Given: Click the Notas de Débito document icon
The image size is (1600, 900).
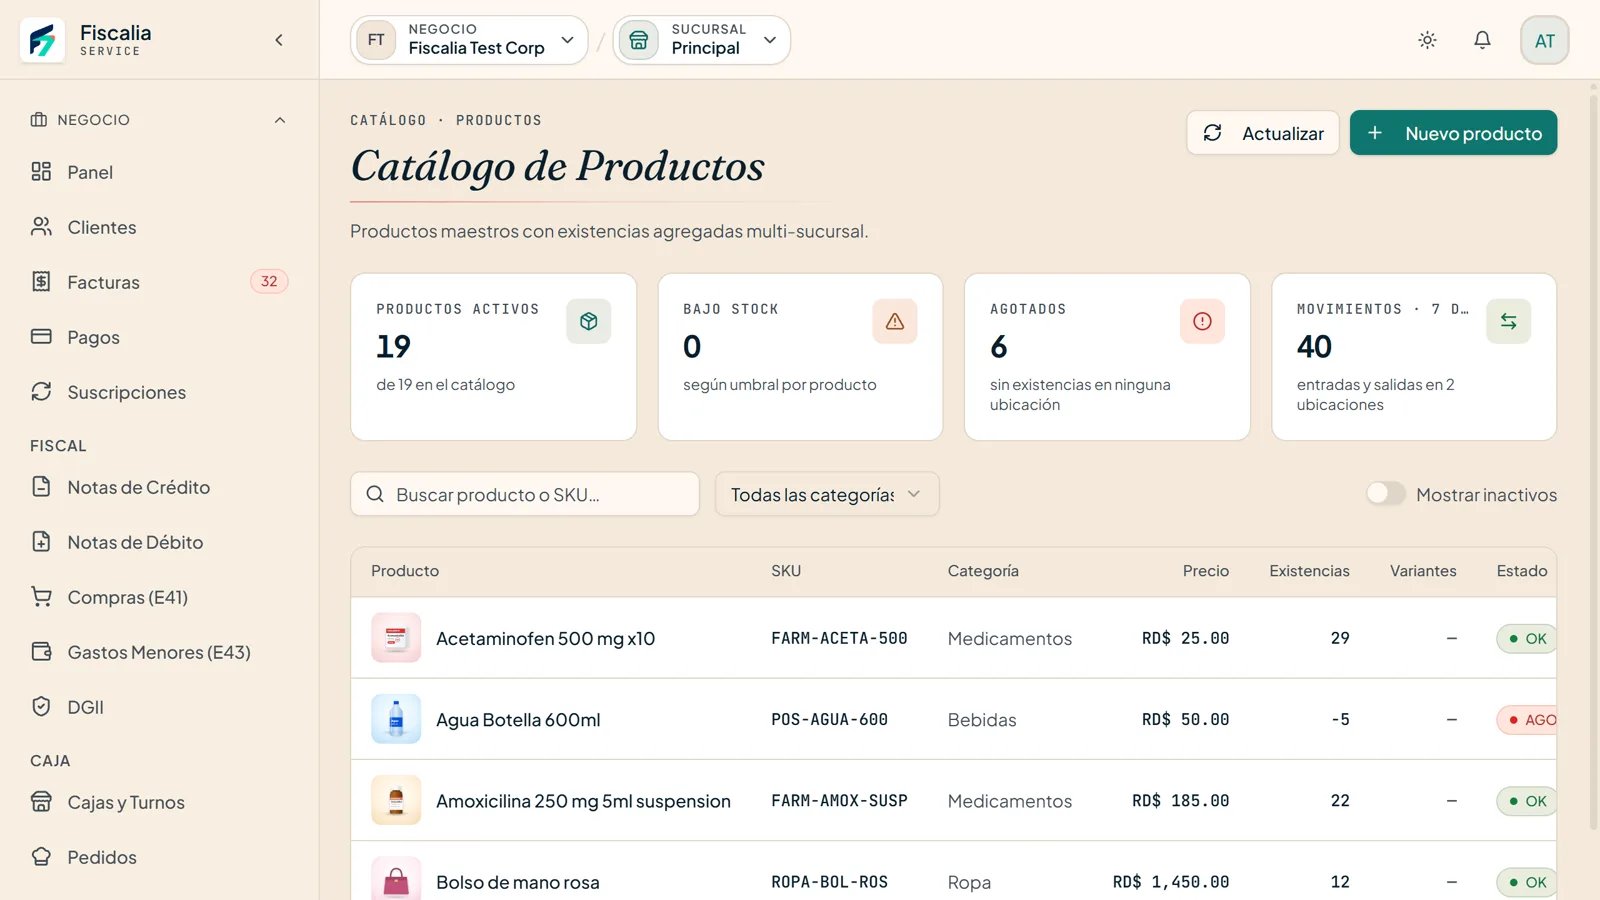Looking at the screenshot, I should 41,542.
